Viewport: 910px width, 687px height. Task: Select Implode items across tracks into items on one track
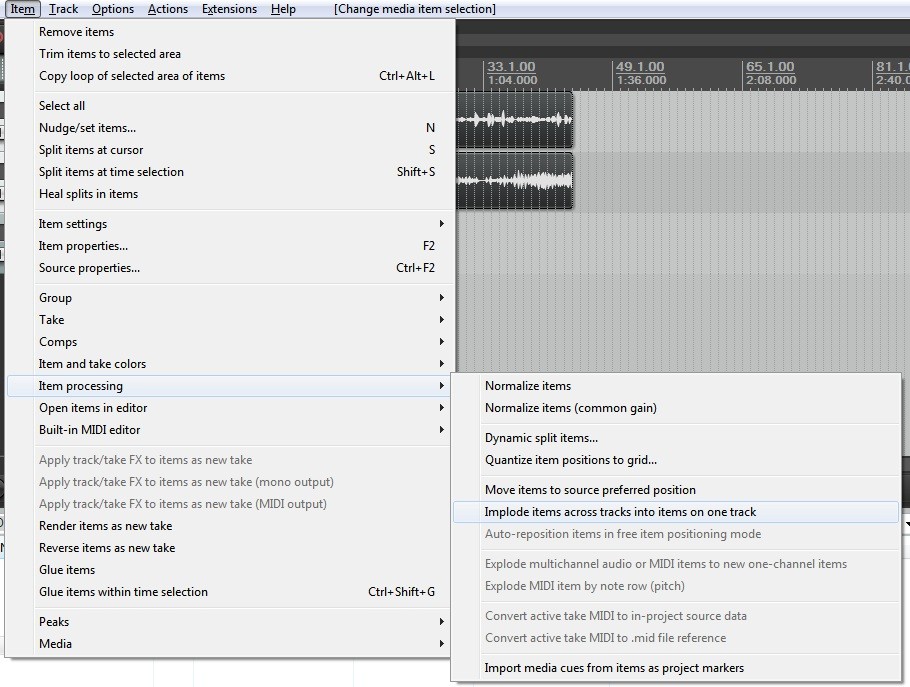tap(676, 512)
